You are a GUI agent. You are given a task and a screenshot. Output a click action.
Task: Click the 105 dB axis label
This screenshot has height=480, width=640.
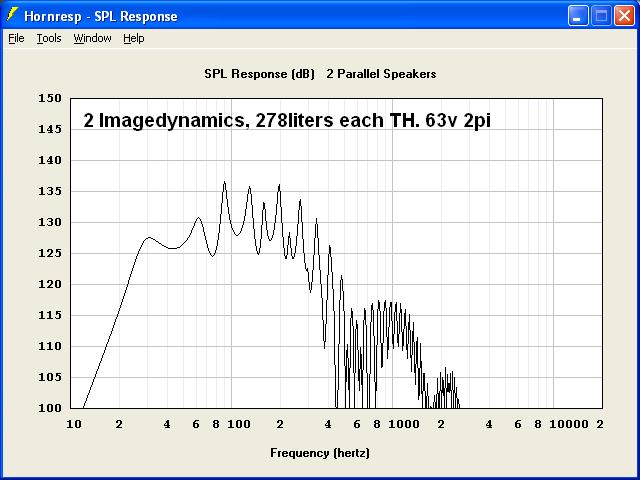(50, 377)
